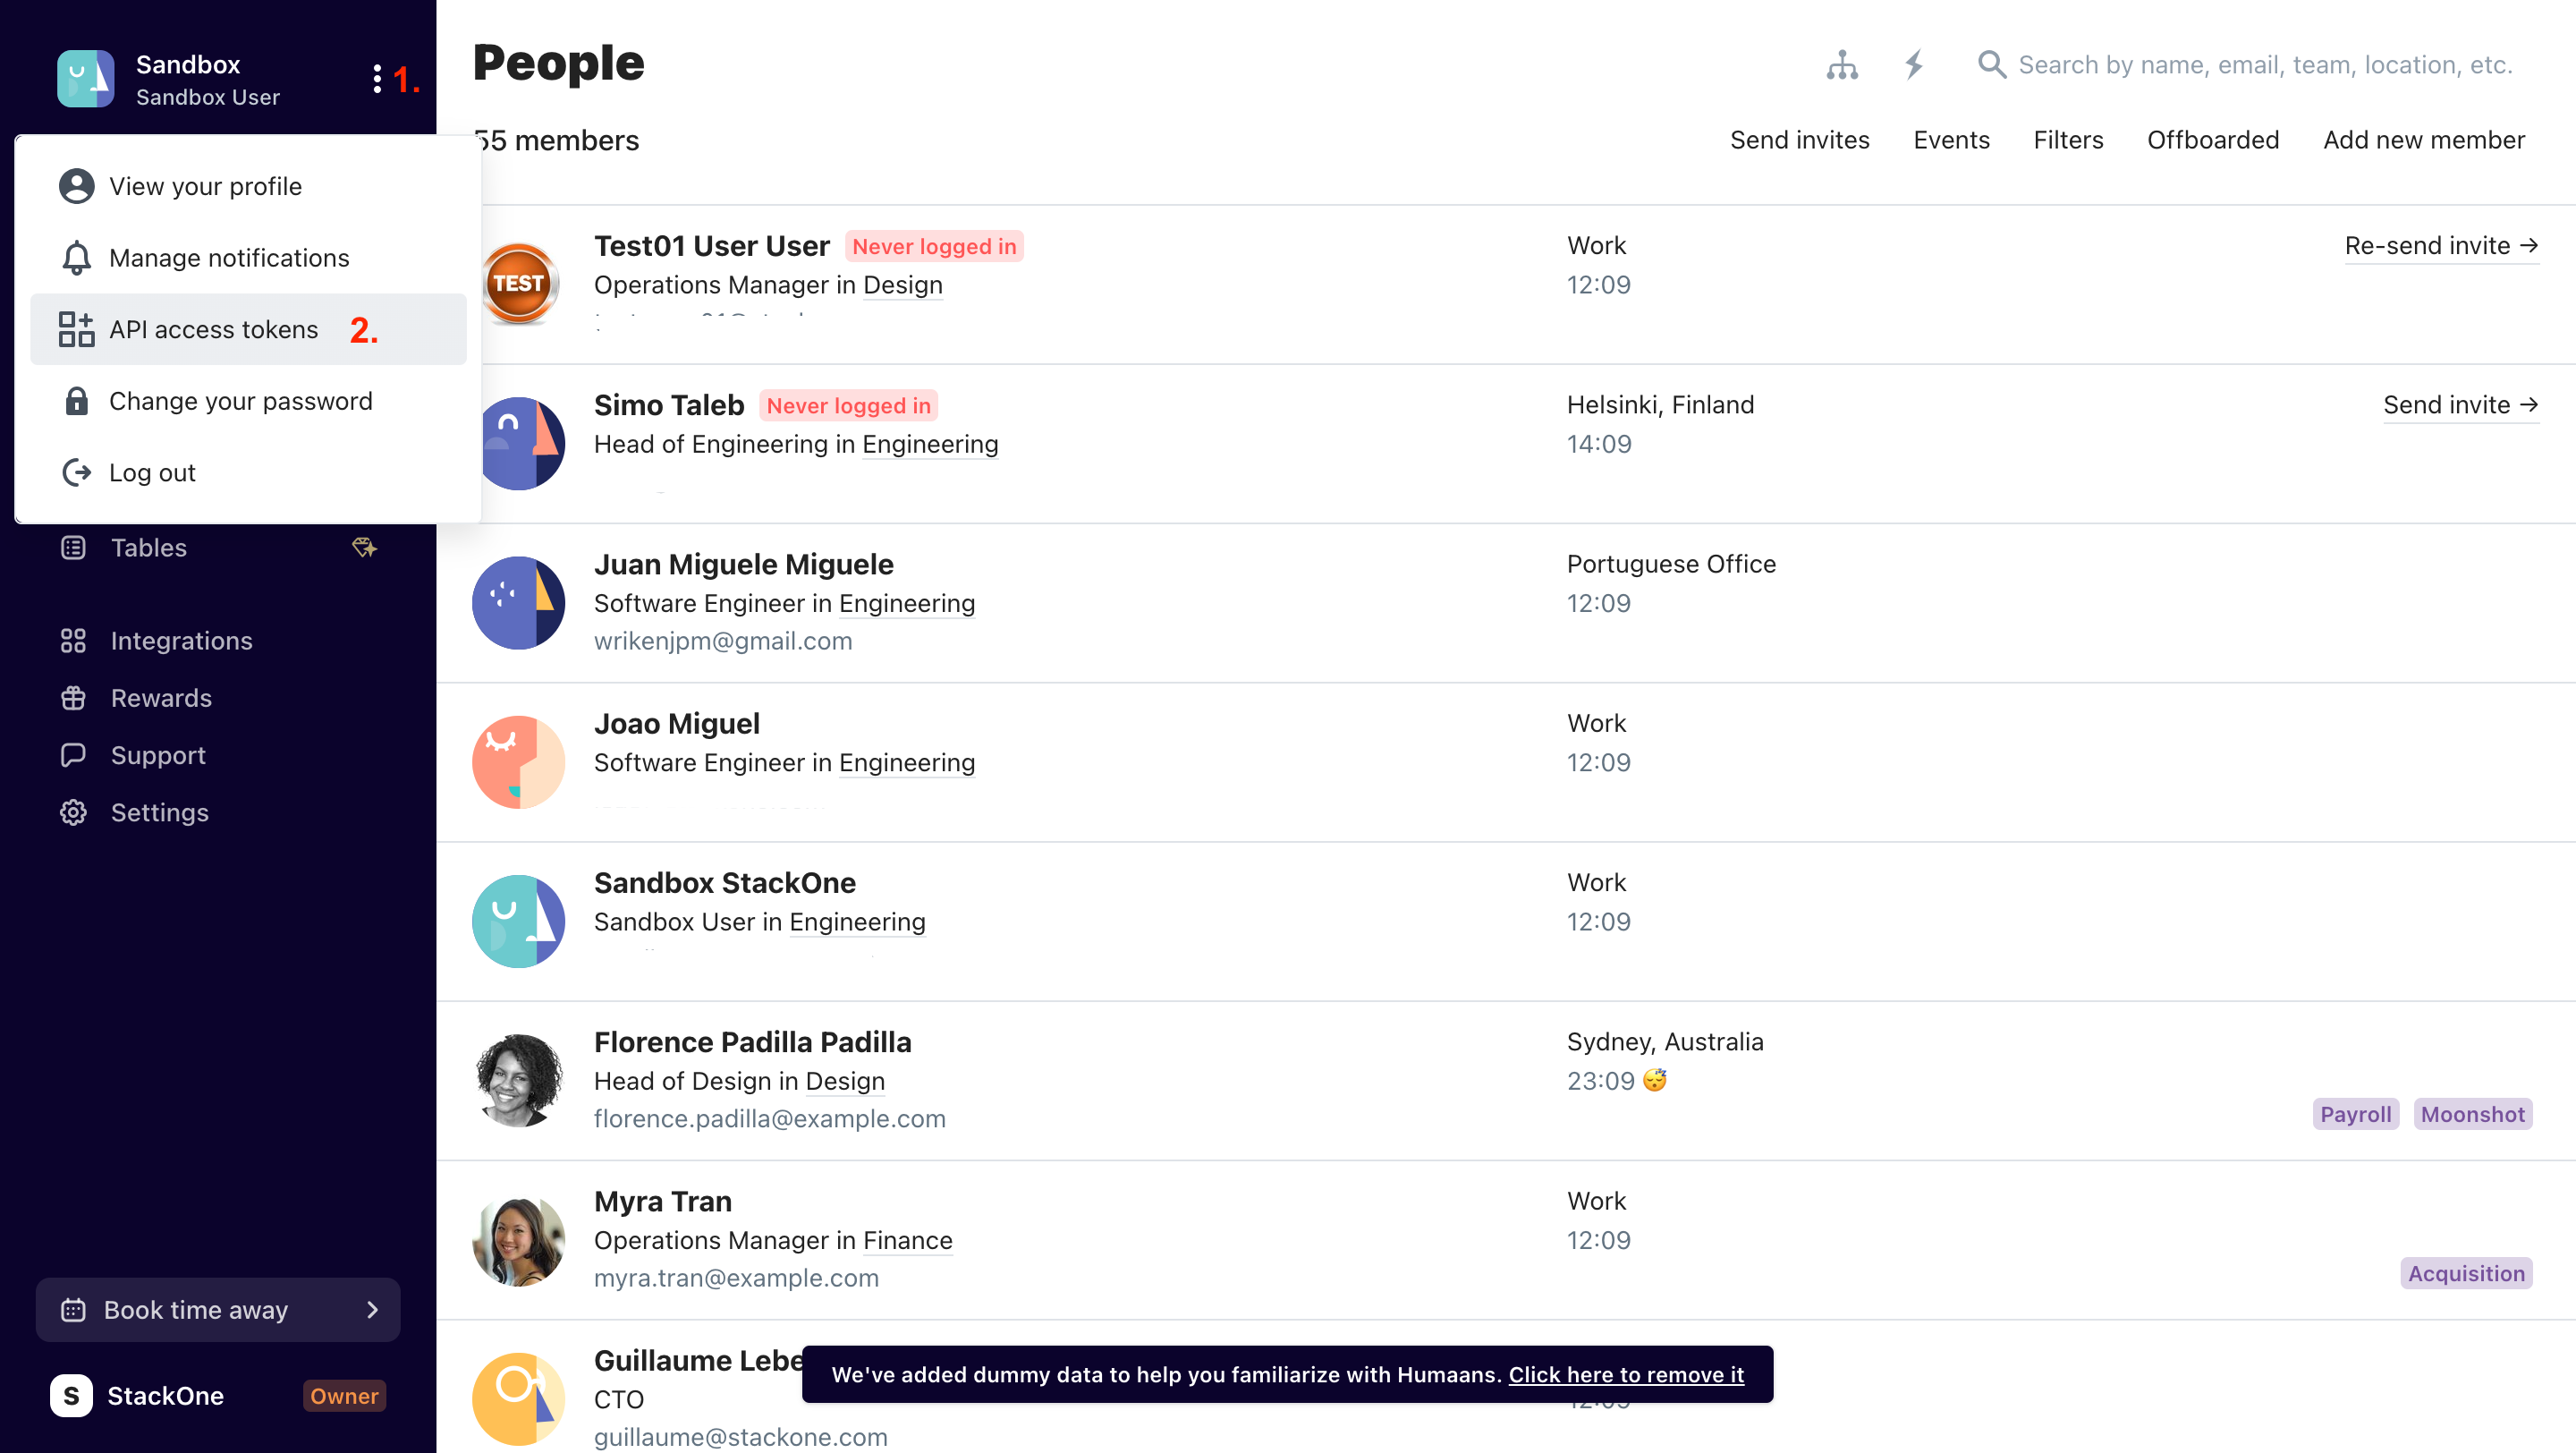The image size is (2576, 1453).
Task: Open the org chart icon
Action: point(1843,64)
